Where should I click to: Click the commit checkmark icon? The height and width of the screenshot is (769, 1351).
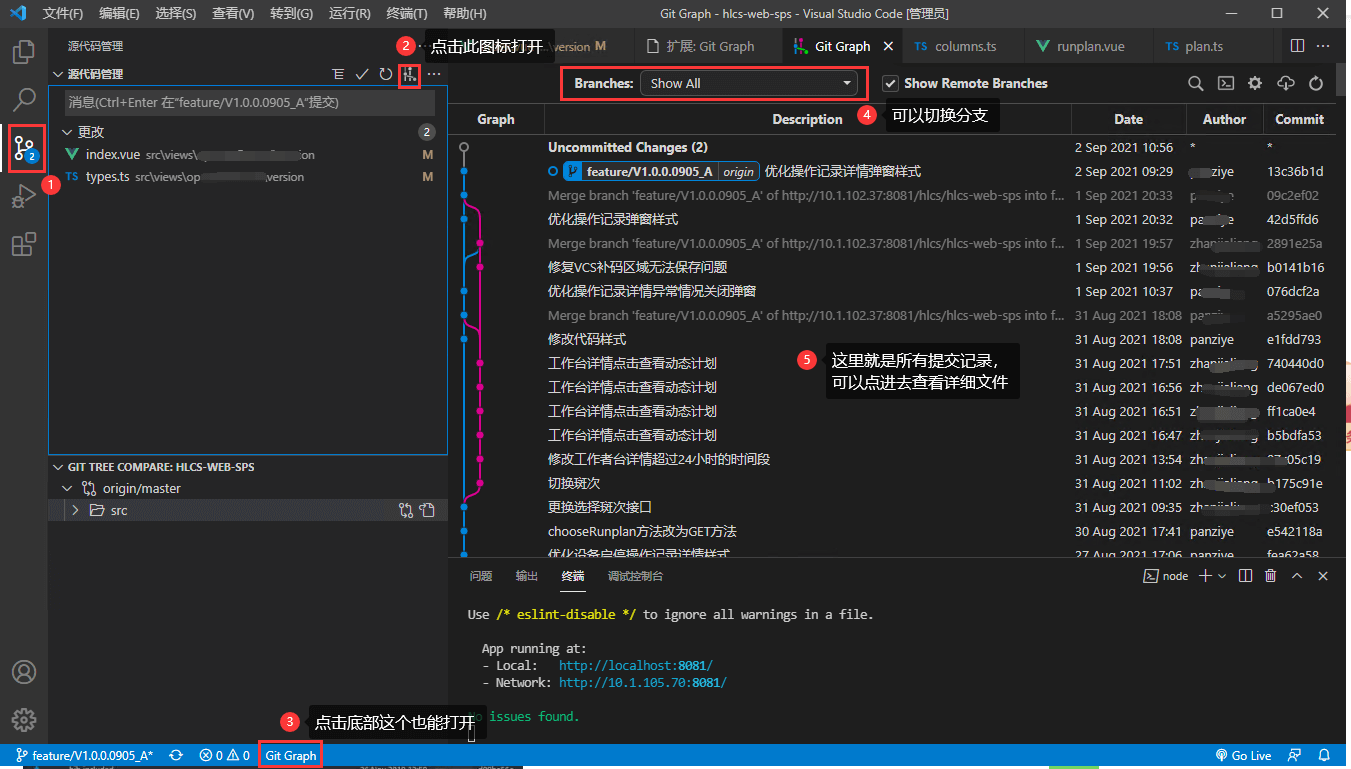(x=362, y=74)
